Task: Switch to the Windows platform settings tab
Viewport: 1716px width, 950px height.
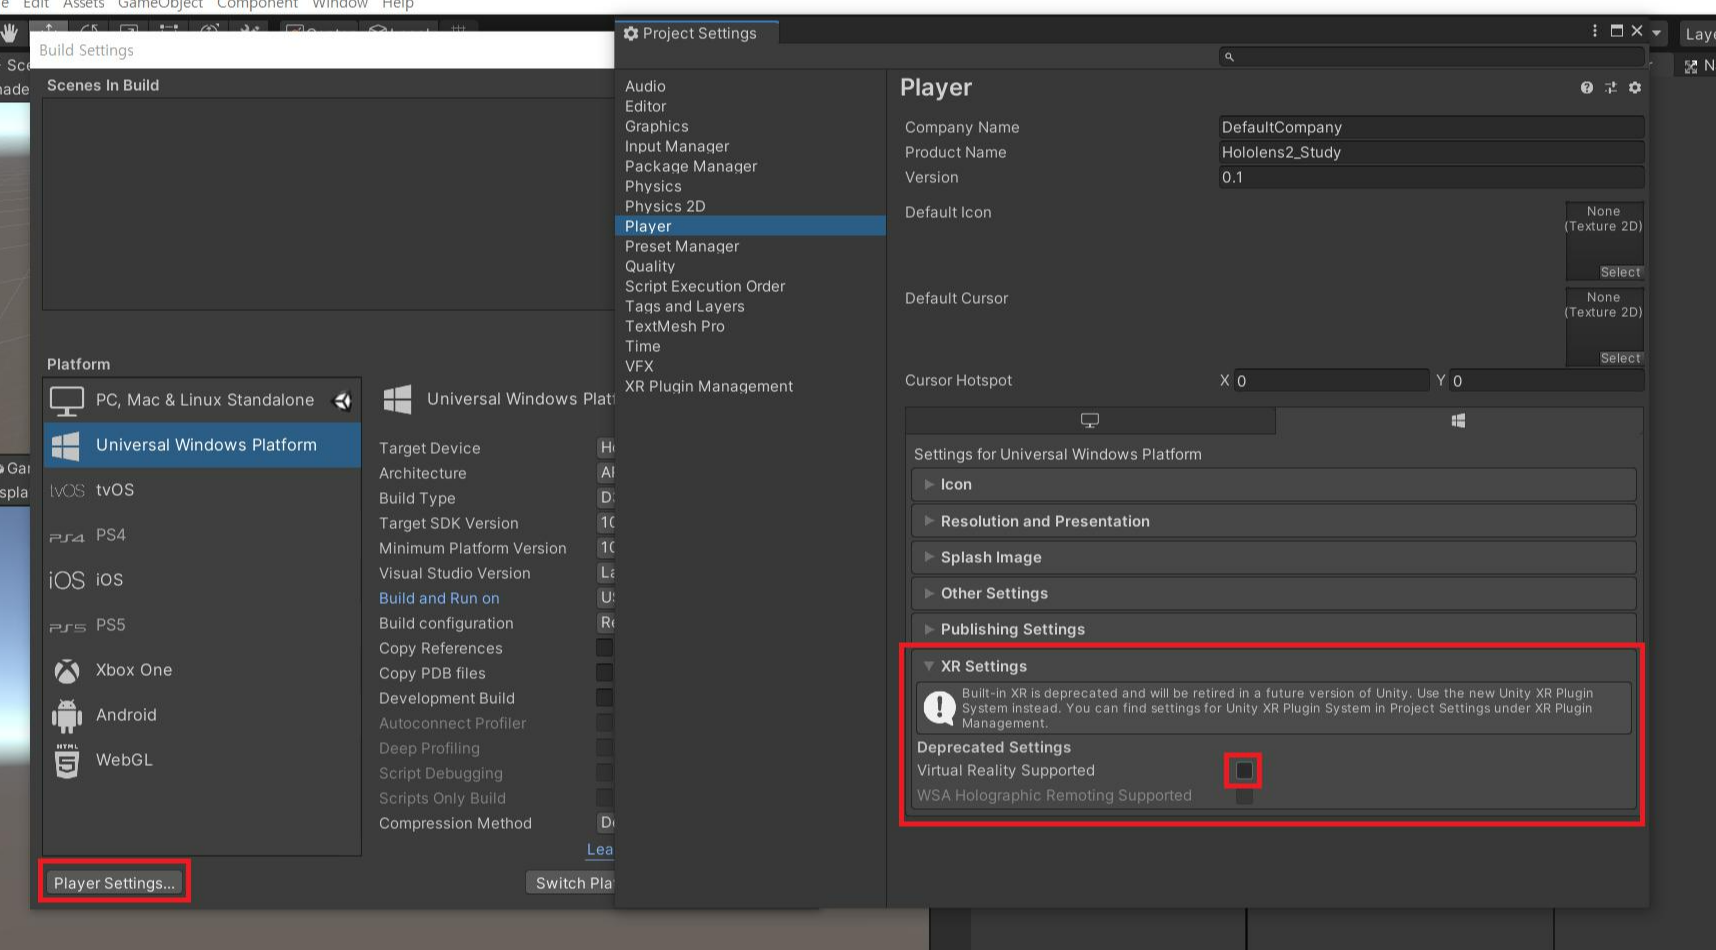Action: coord(1458,421)
